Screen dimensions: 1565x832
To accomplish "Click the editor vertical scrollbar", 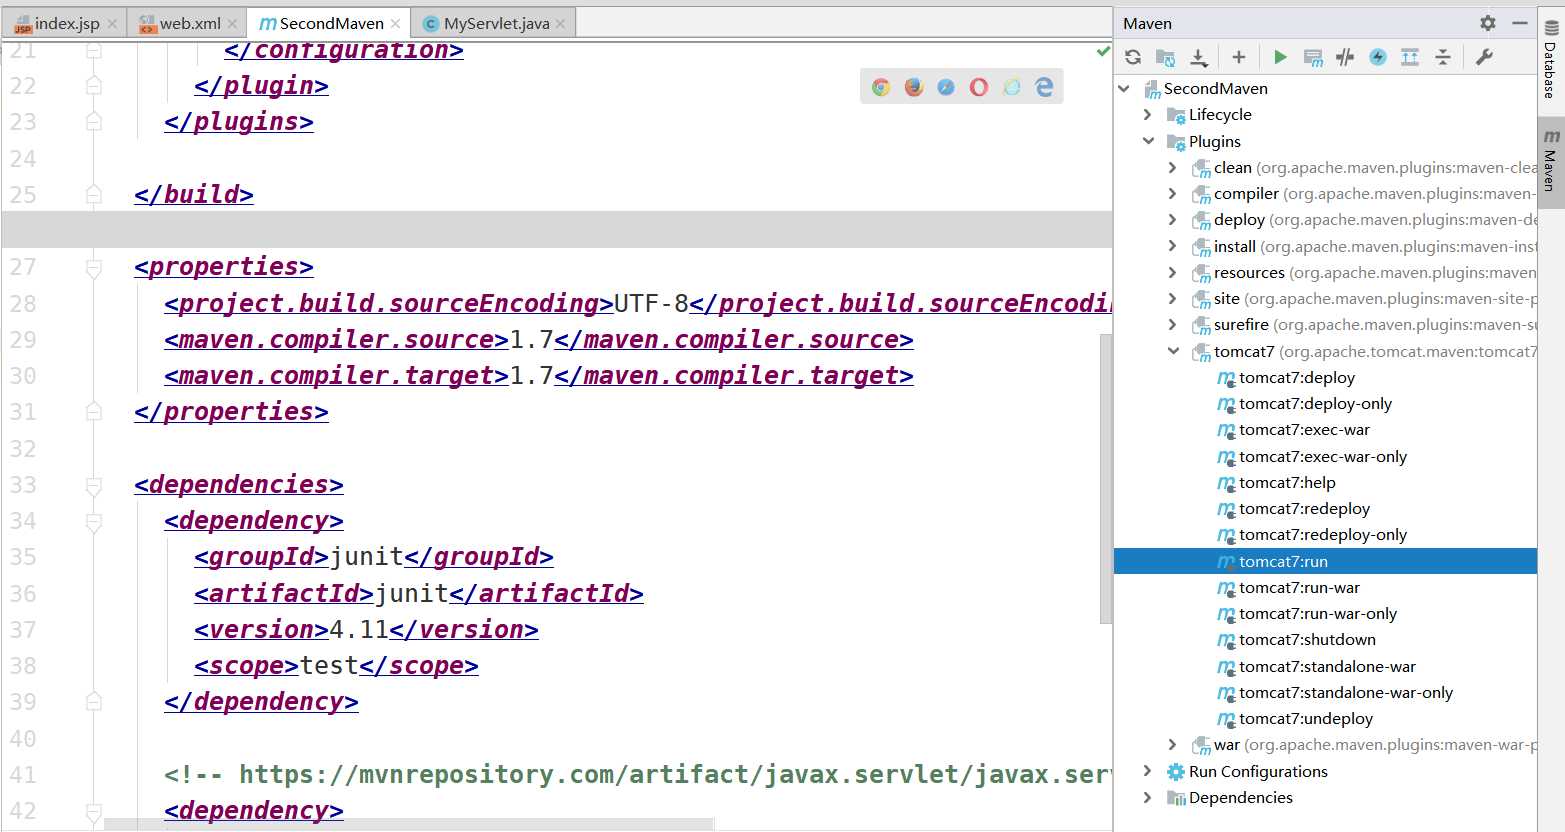I will tap(1105, 478).
